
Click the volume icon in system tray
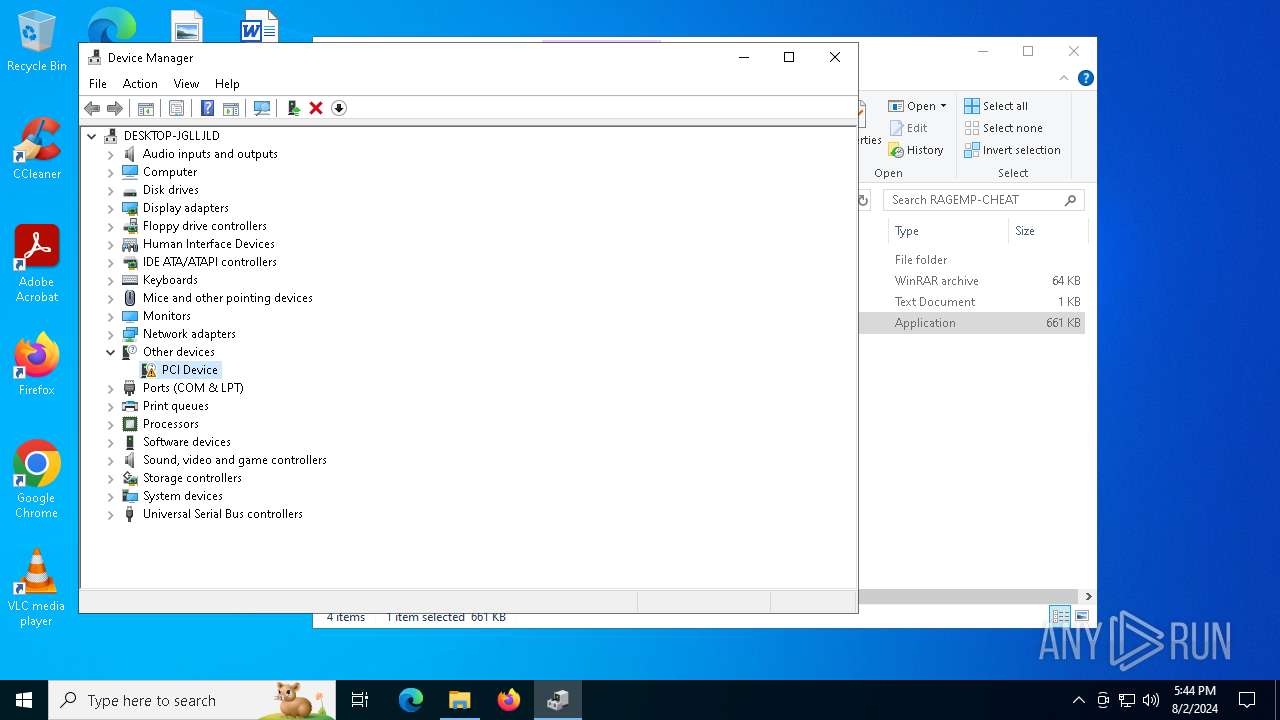coord(1151,700)
